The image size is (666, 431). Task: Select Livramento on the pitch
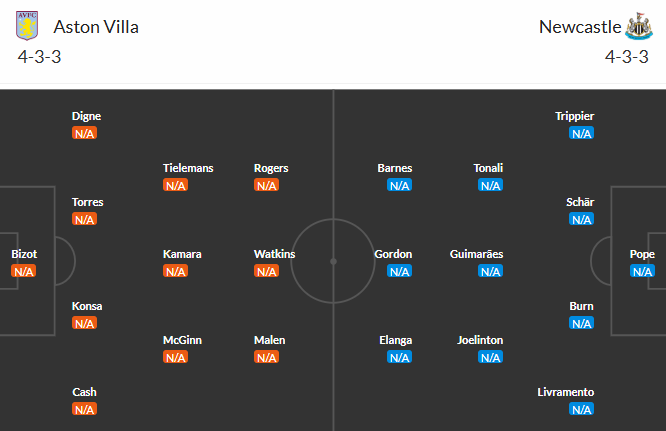pyautogui.click(x=565, y=392)
